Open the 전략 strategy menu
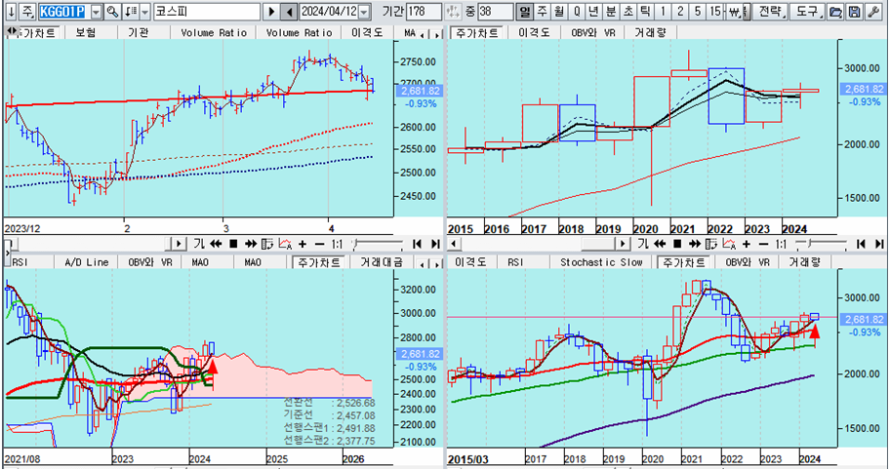 coord(769,11)
